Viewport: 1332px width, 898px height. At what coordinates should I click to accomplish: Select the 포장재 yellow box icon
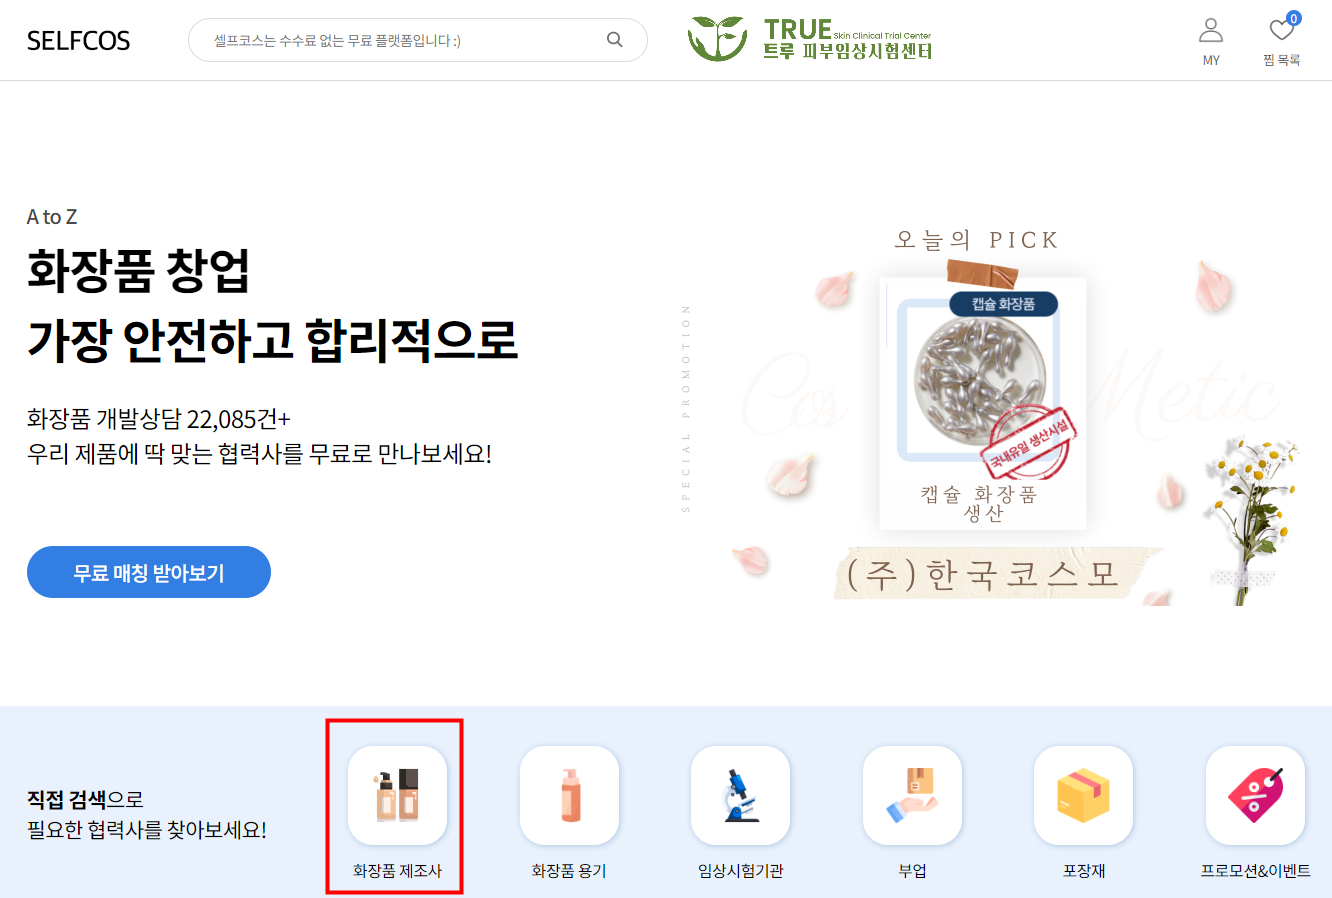pos(1083,795)
